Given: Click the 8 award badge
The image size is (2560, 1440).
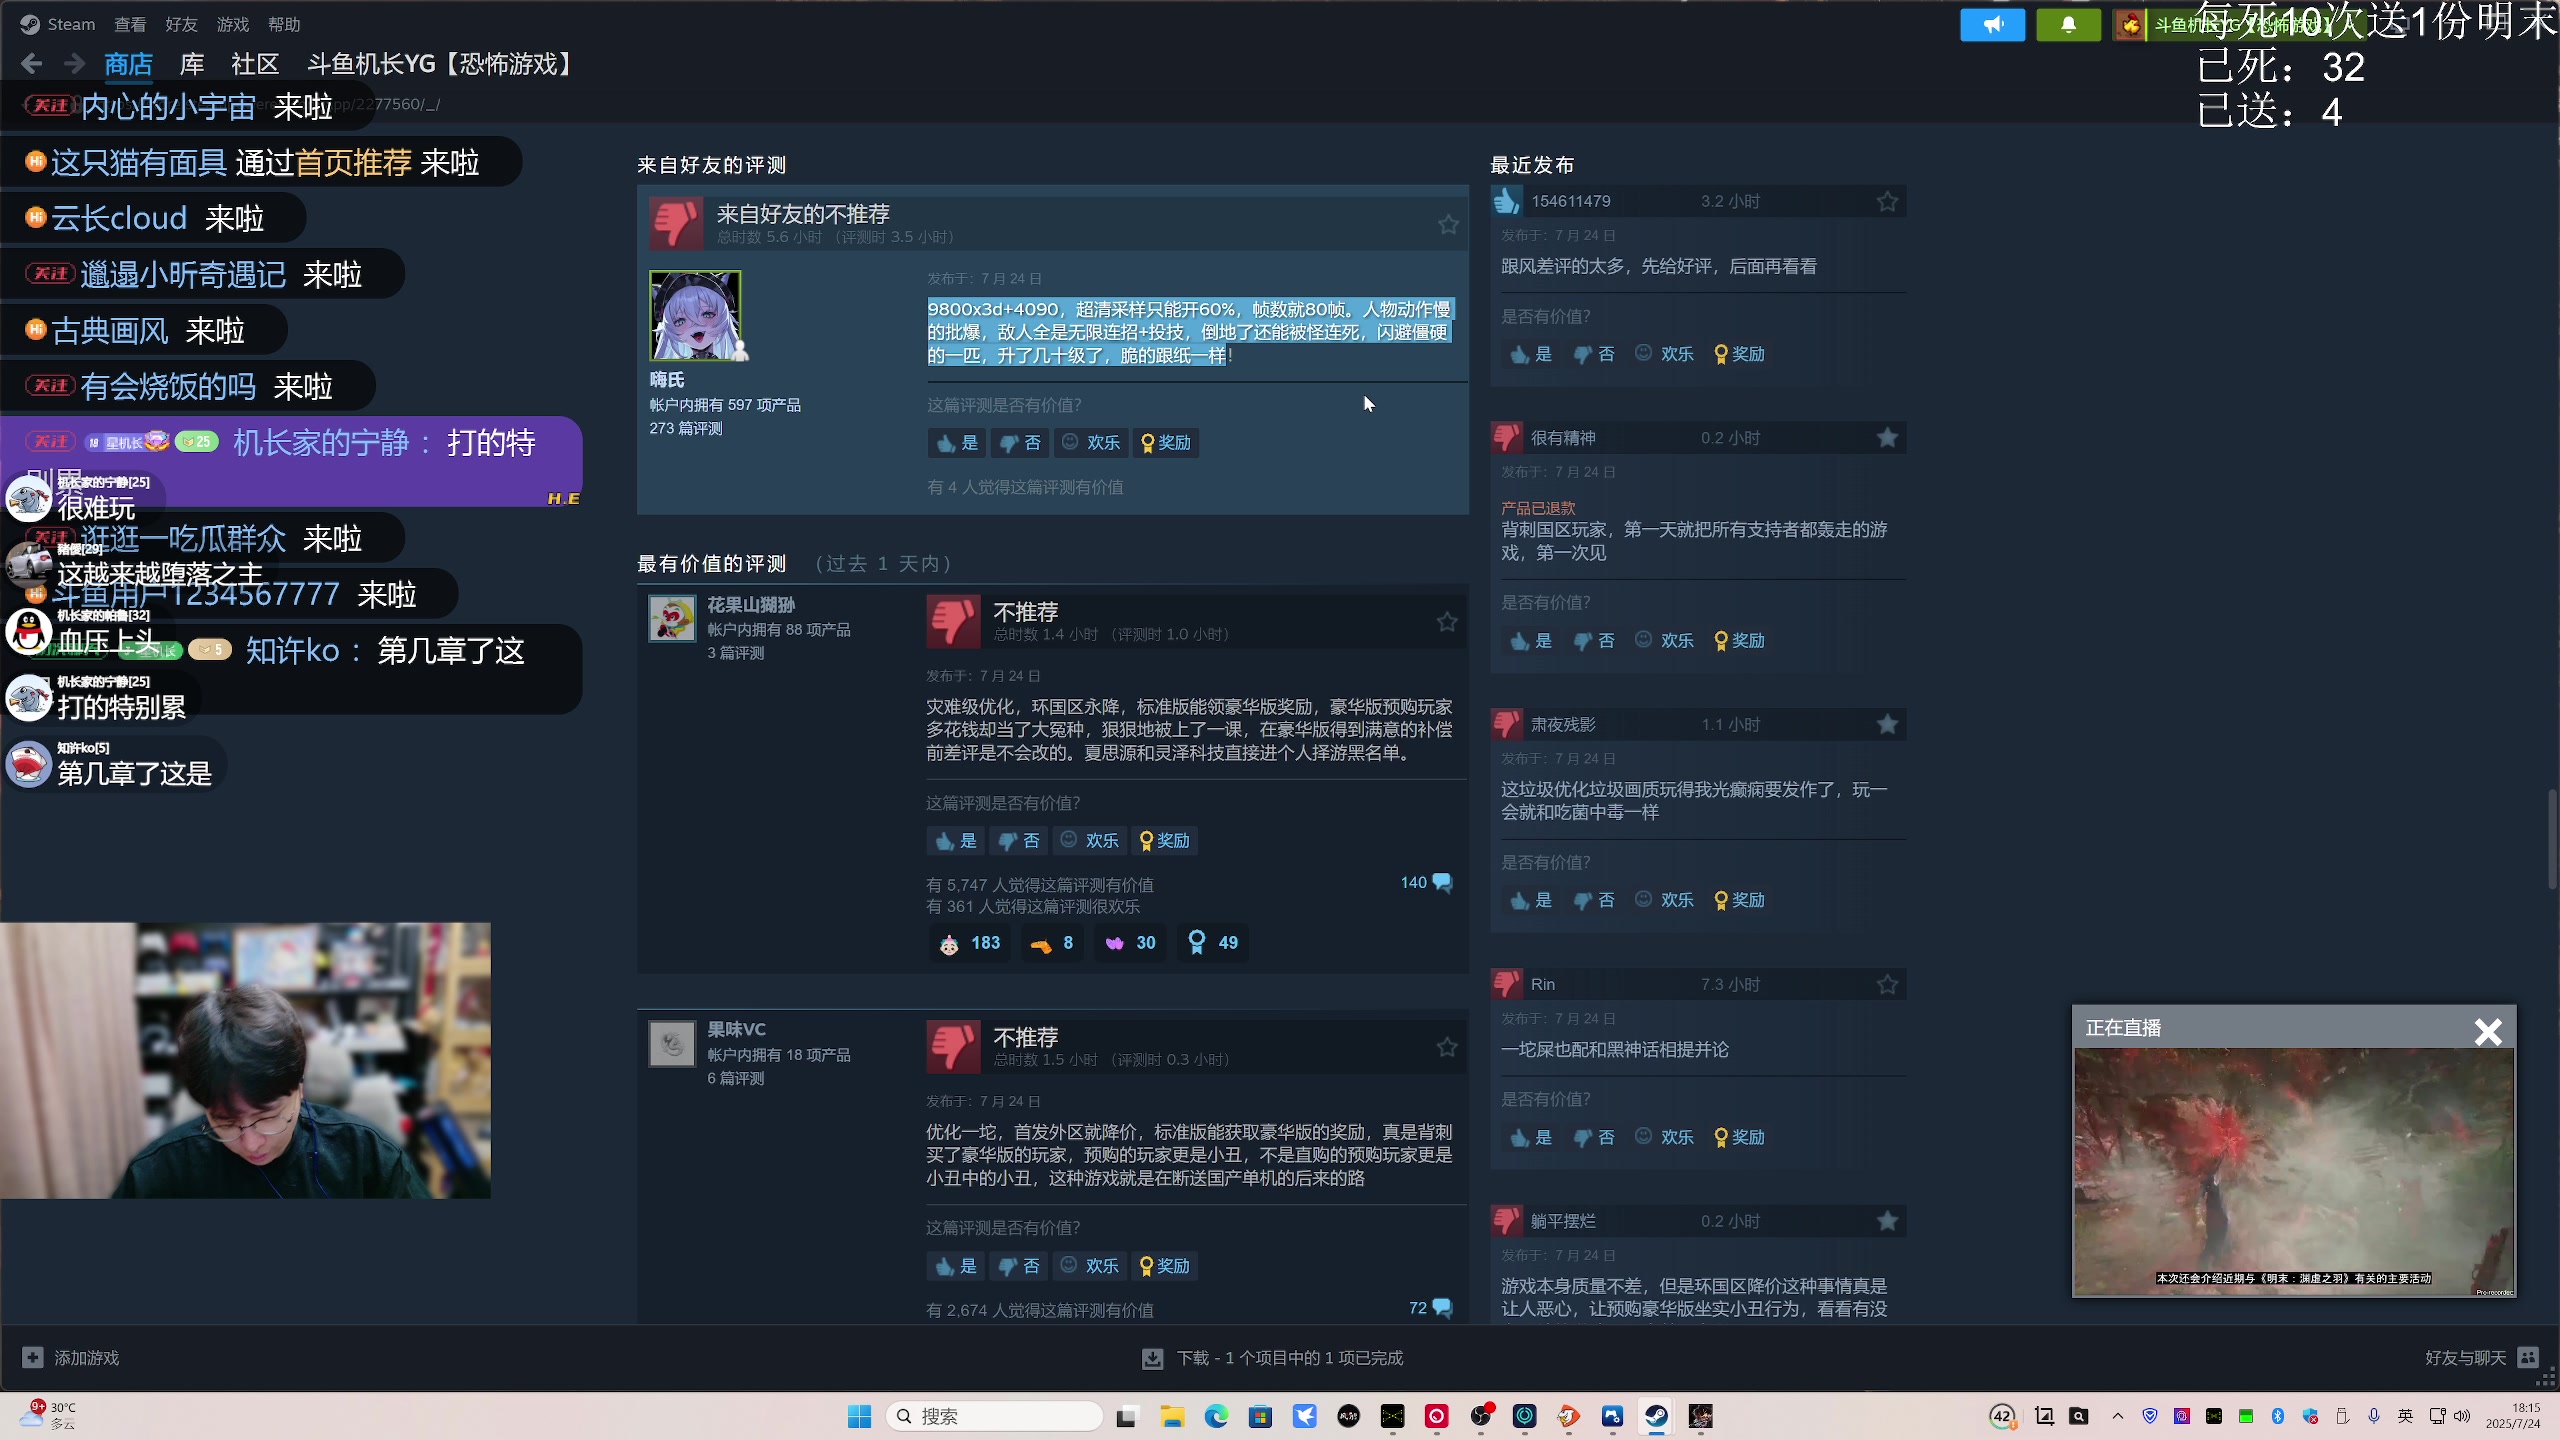Looking at the screenshot, I should click(x=1051, y=943).
